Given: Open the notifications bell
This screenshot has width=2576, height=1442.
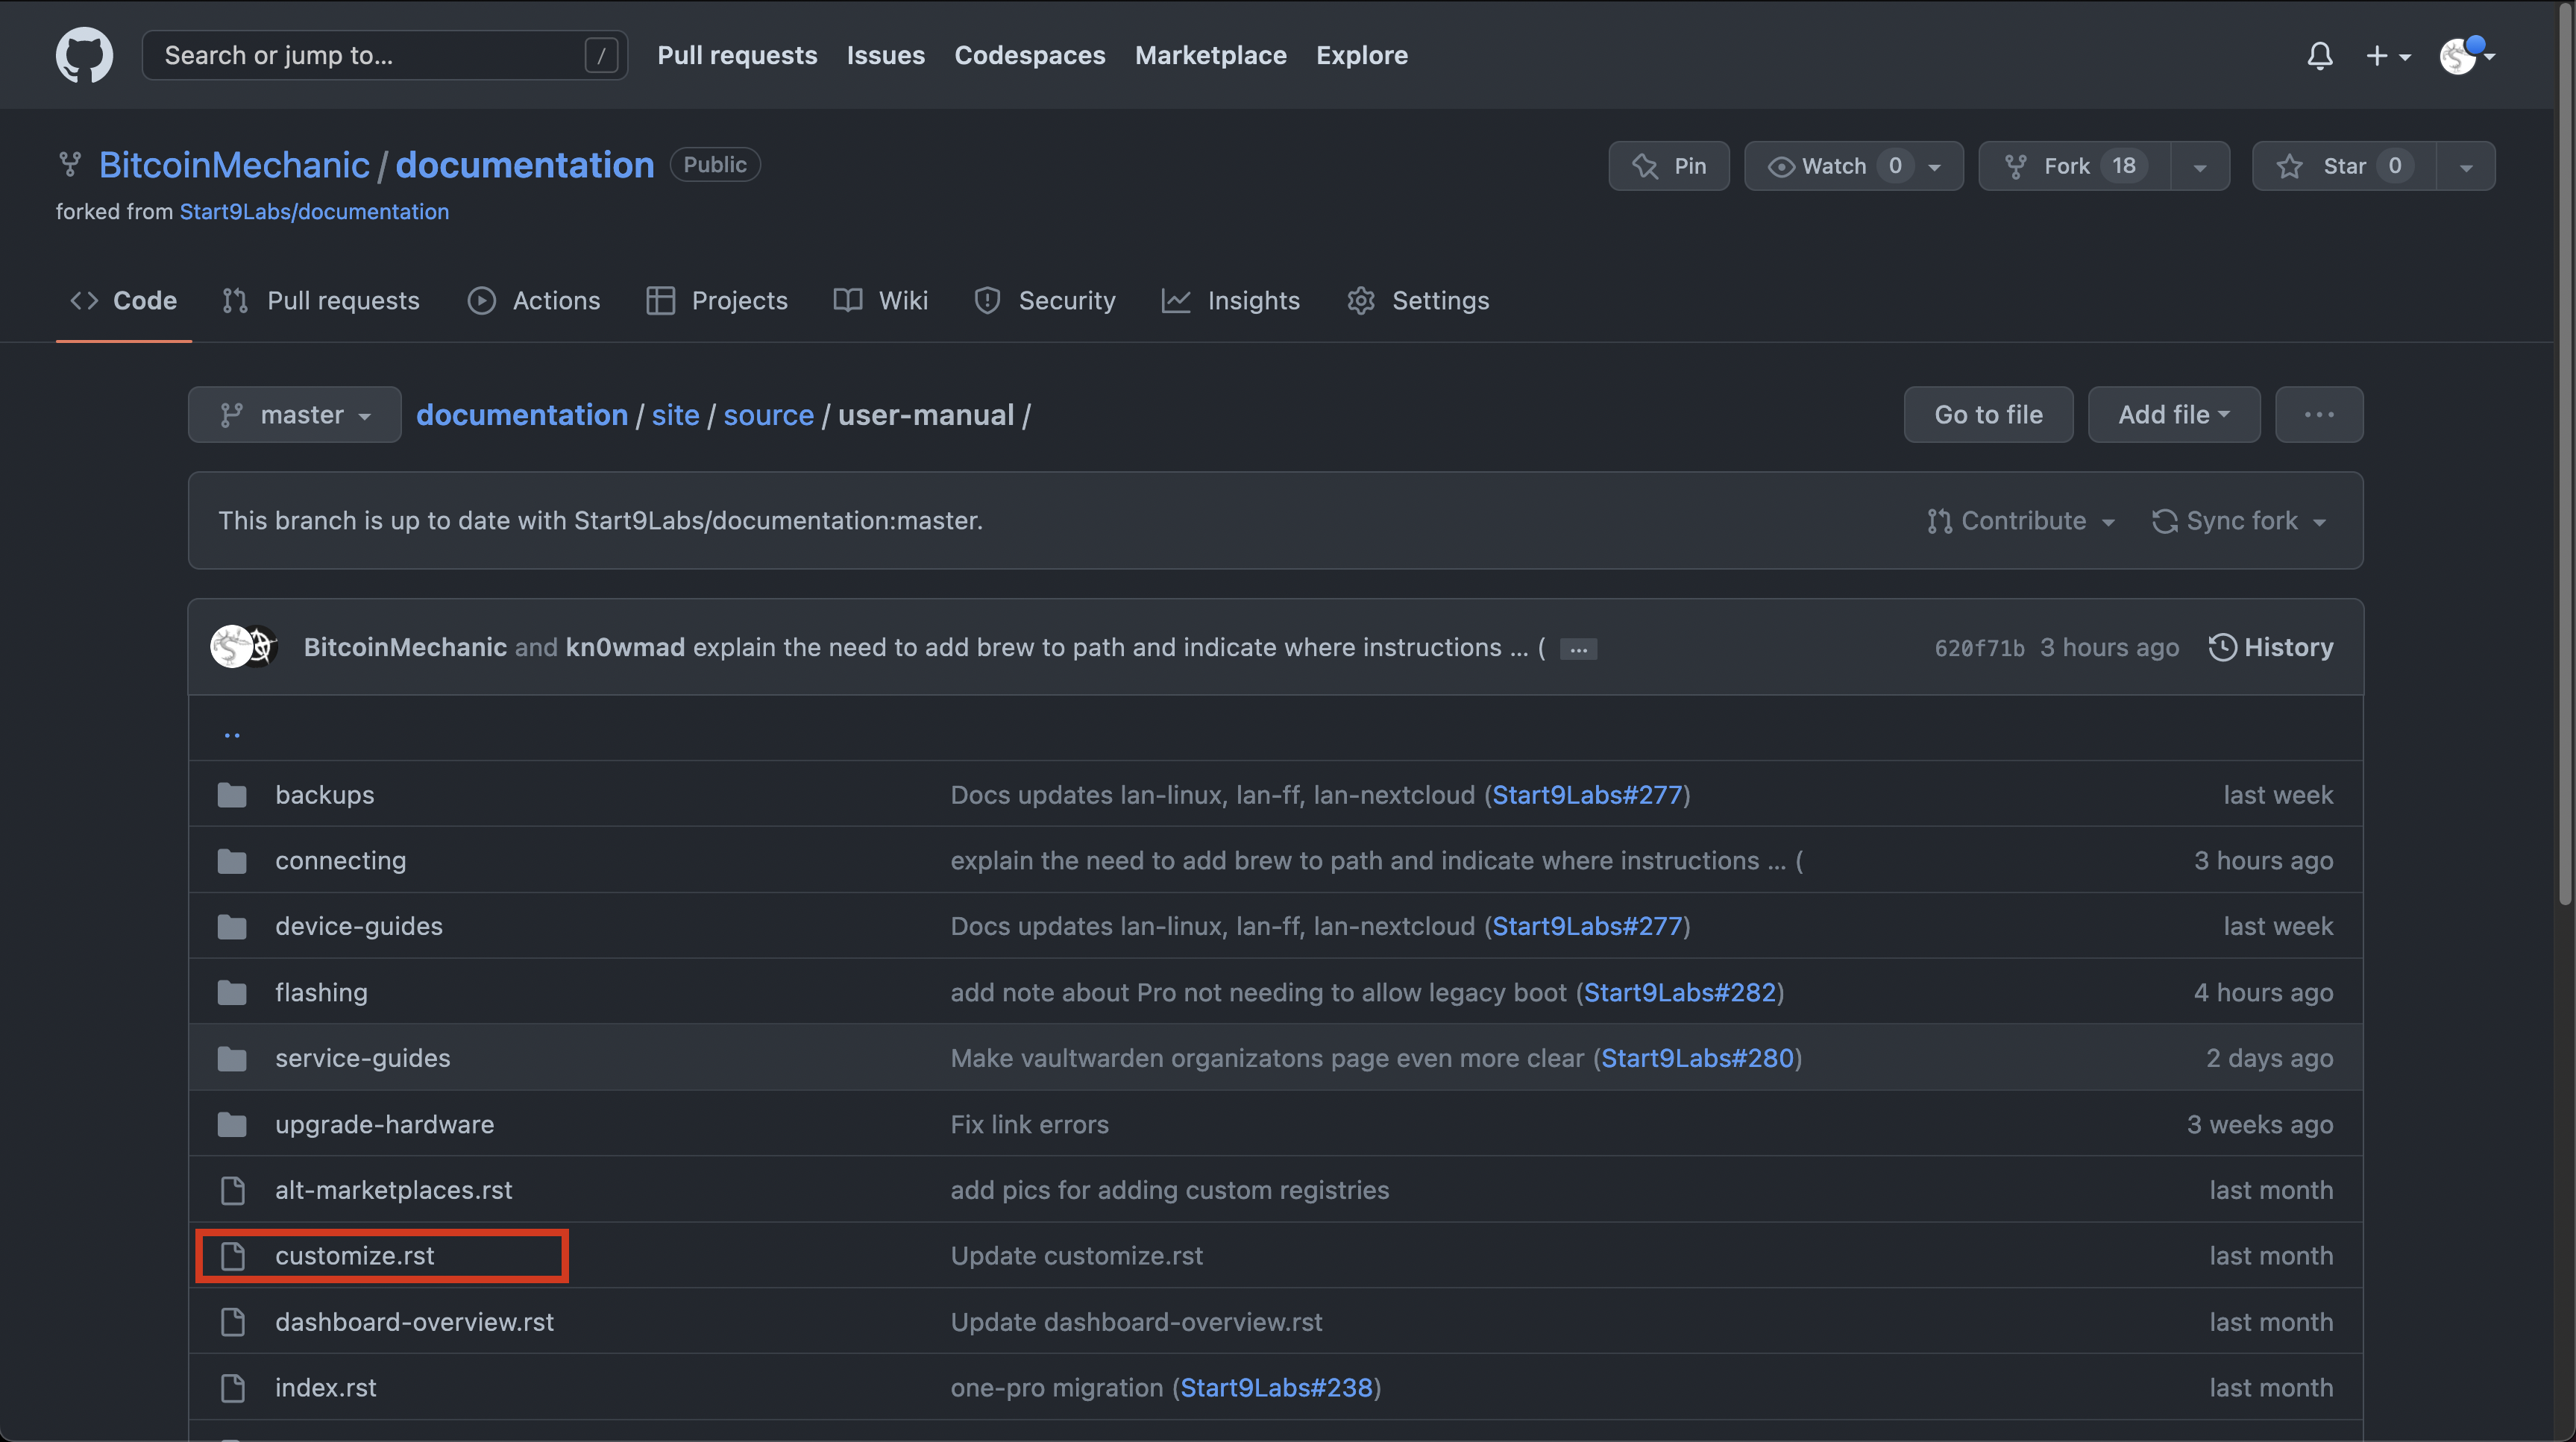Looking at the screenshot, I should pyautogui.click(x=2319, y=56).
